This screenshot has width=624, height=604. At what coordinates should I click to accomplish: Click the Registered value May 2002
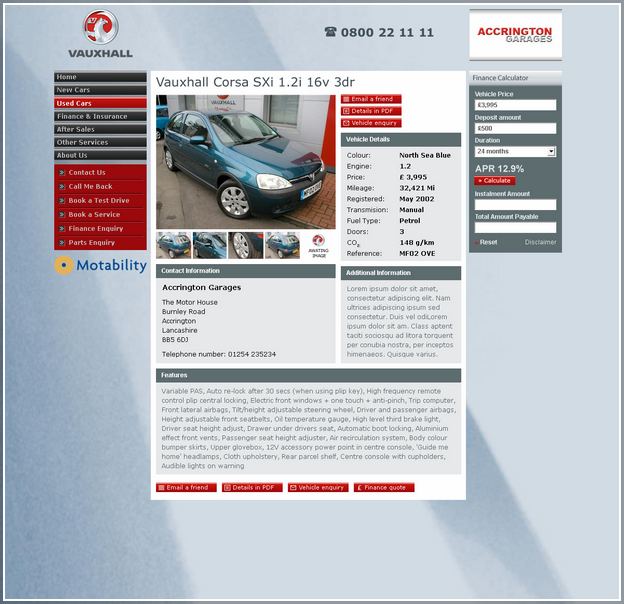(417, 199)
